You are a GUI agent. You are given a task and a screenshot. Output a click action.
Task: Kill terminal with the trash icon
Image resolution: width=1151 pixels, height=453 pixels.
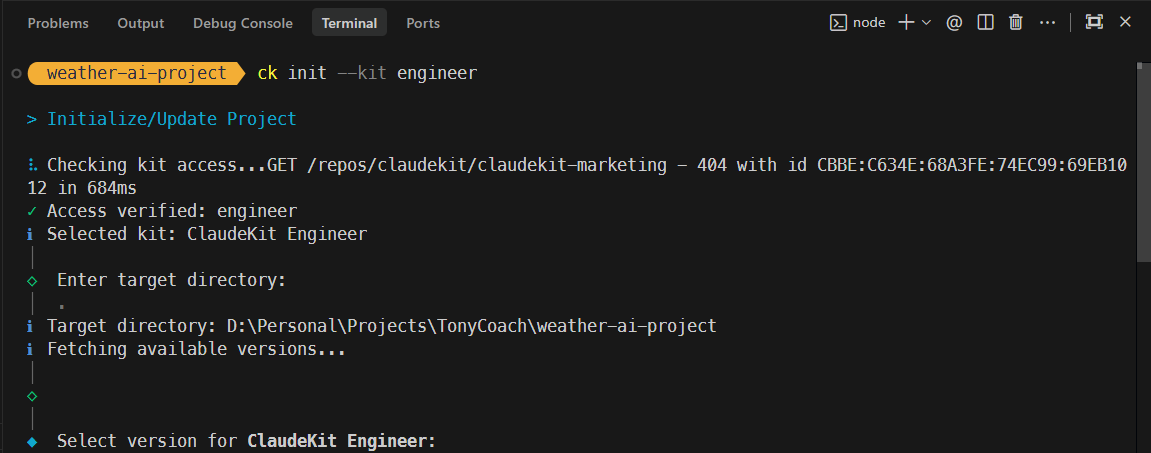click(x=1016, y=22)
